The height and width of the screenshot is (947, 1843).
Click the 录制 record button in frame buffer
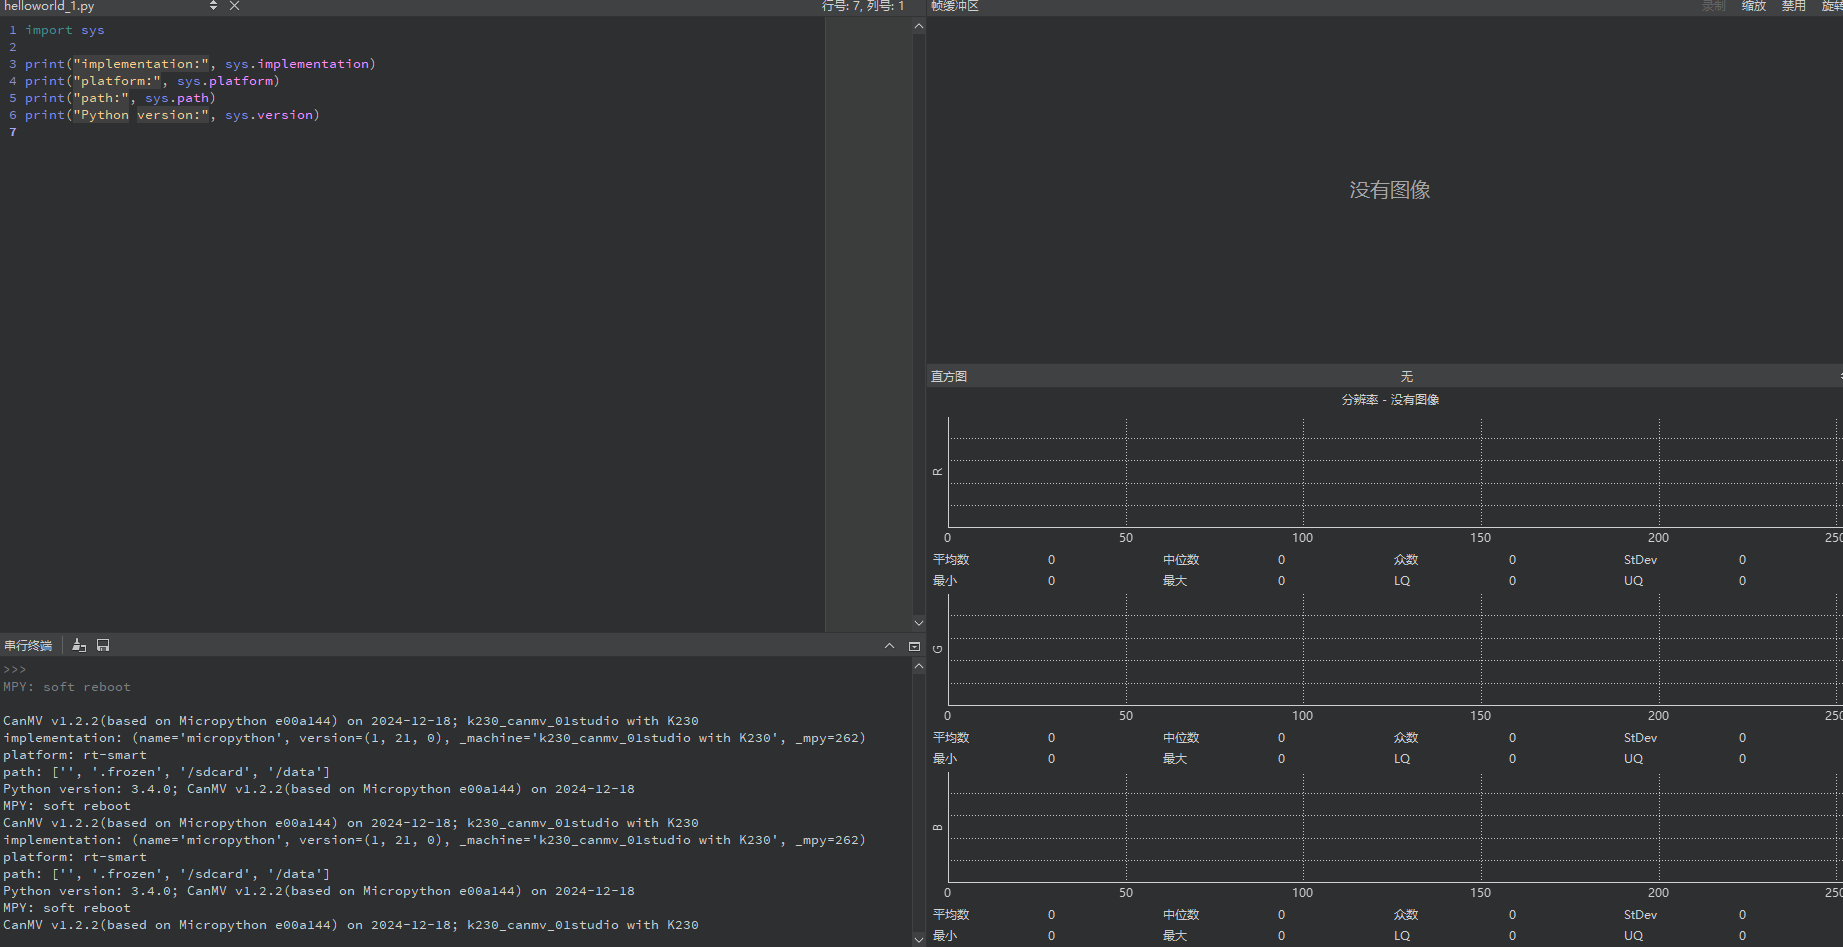pyautogui.click(x=1714, y=6)
